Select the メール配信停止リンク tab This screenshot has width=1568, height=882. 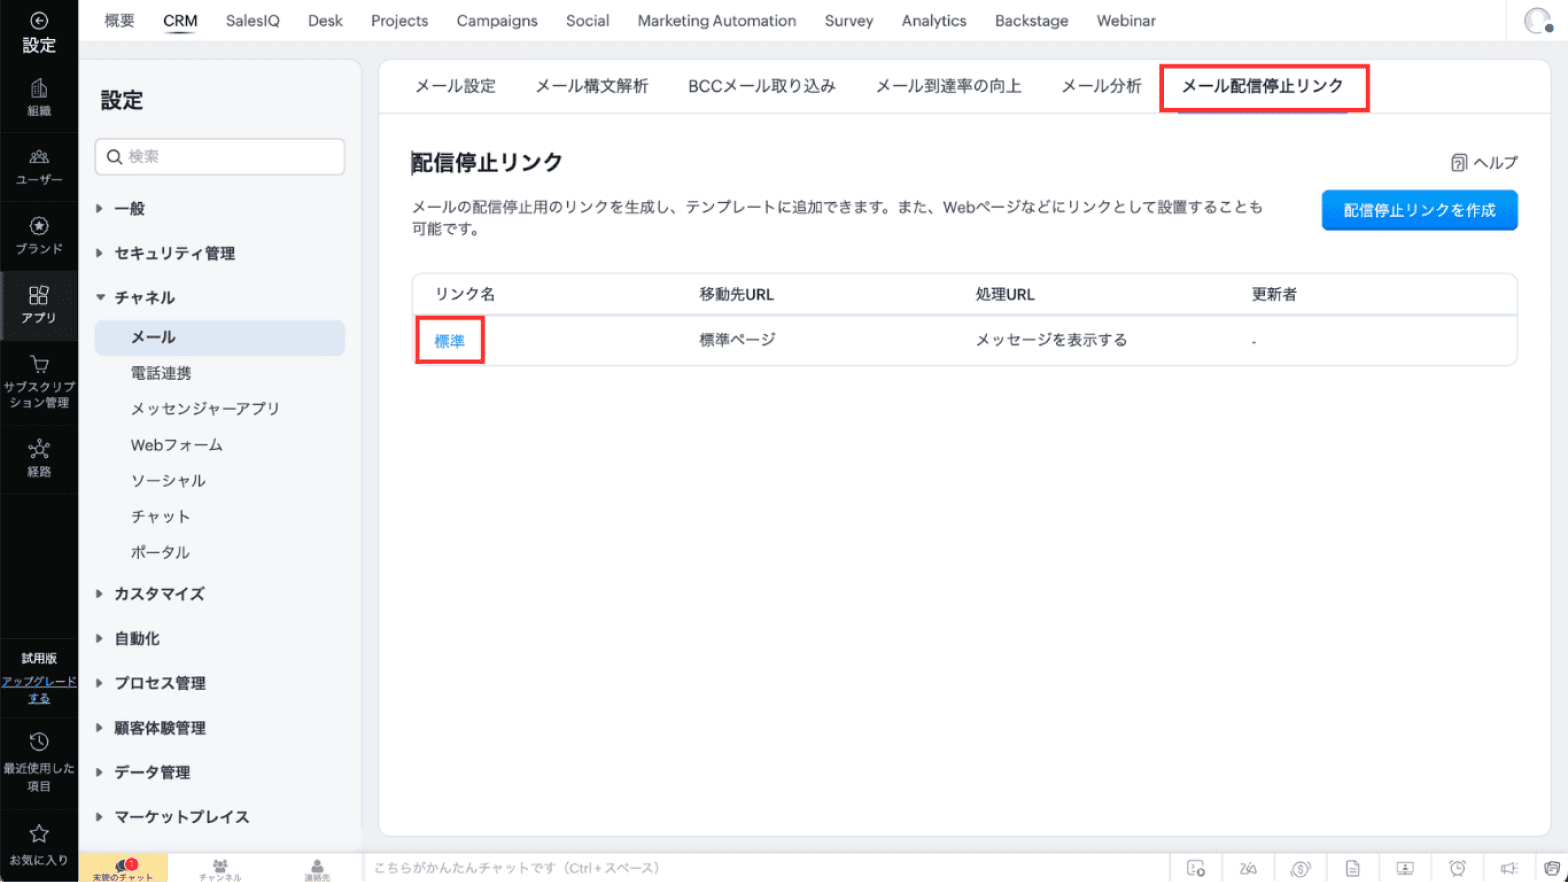tap(1263, 86)
